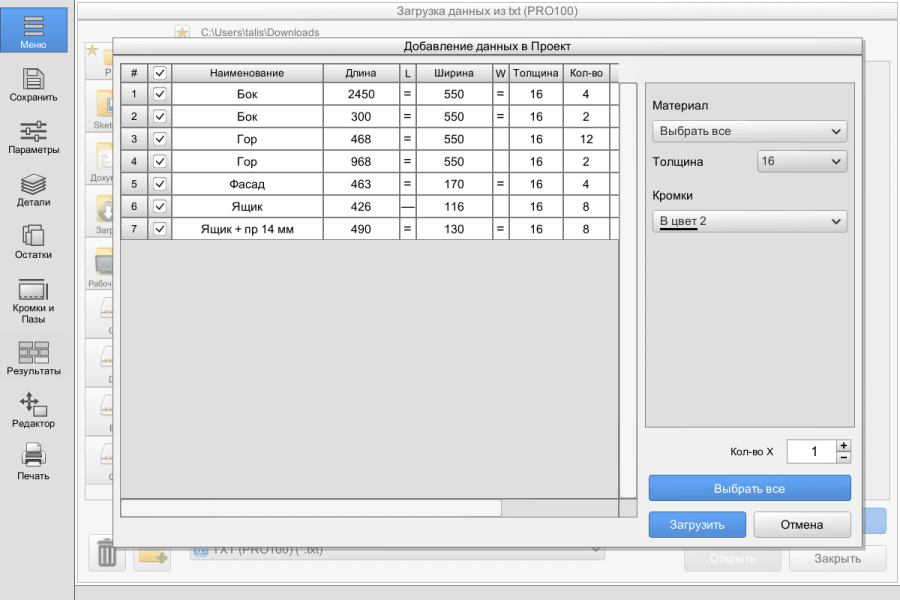Uncheck row 7 Ящик + пр 14 мм checkbox
Image resolution: width=900 pixels, height=600 pixels.
[160, 229]
